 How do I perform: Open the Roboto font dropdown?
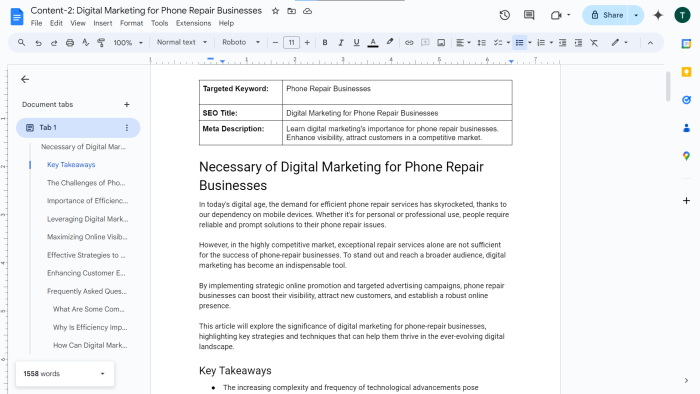tap(241, 42)
